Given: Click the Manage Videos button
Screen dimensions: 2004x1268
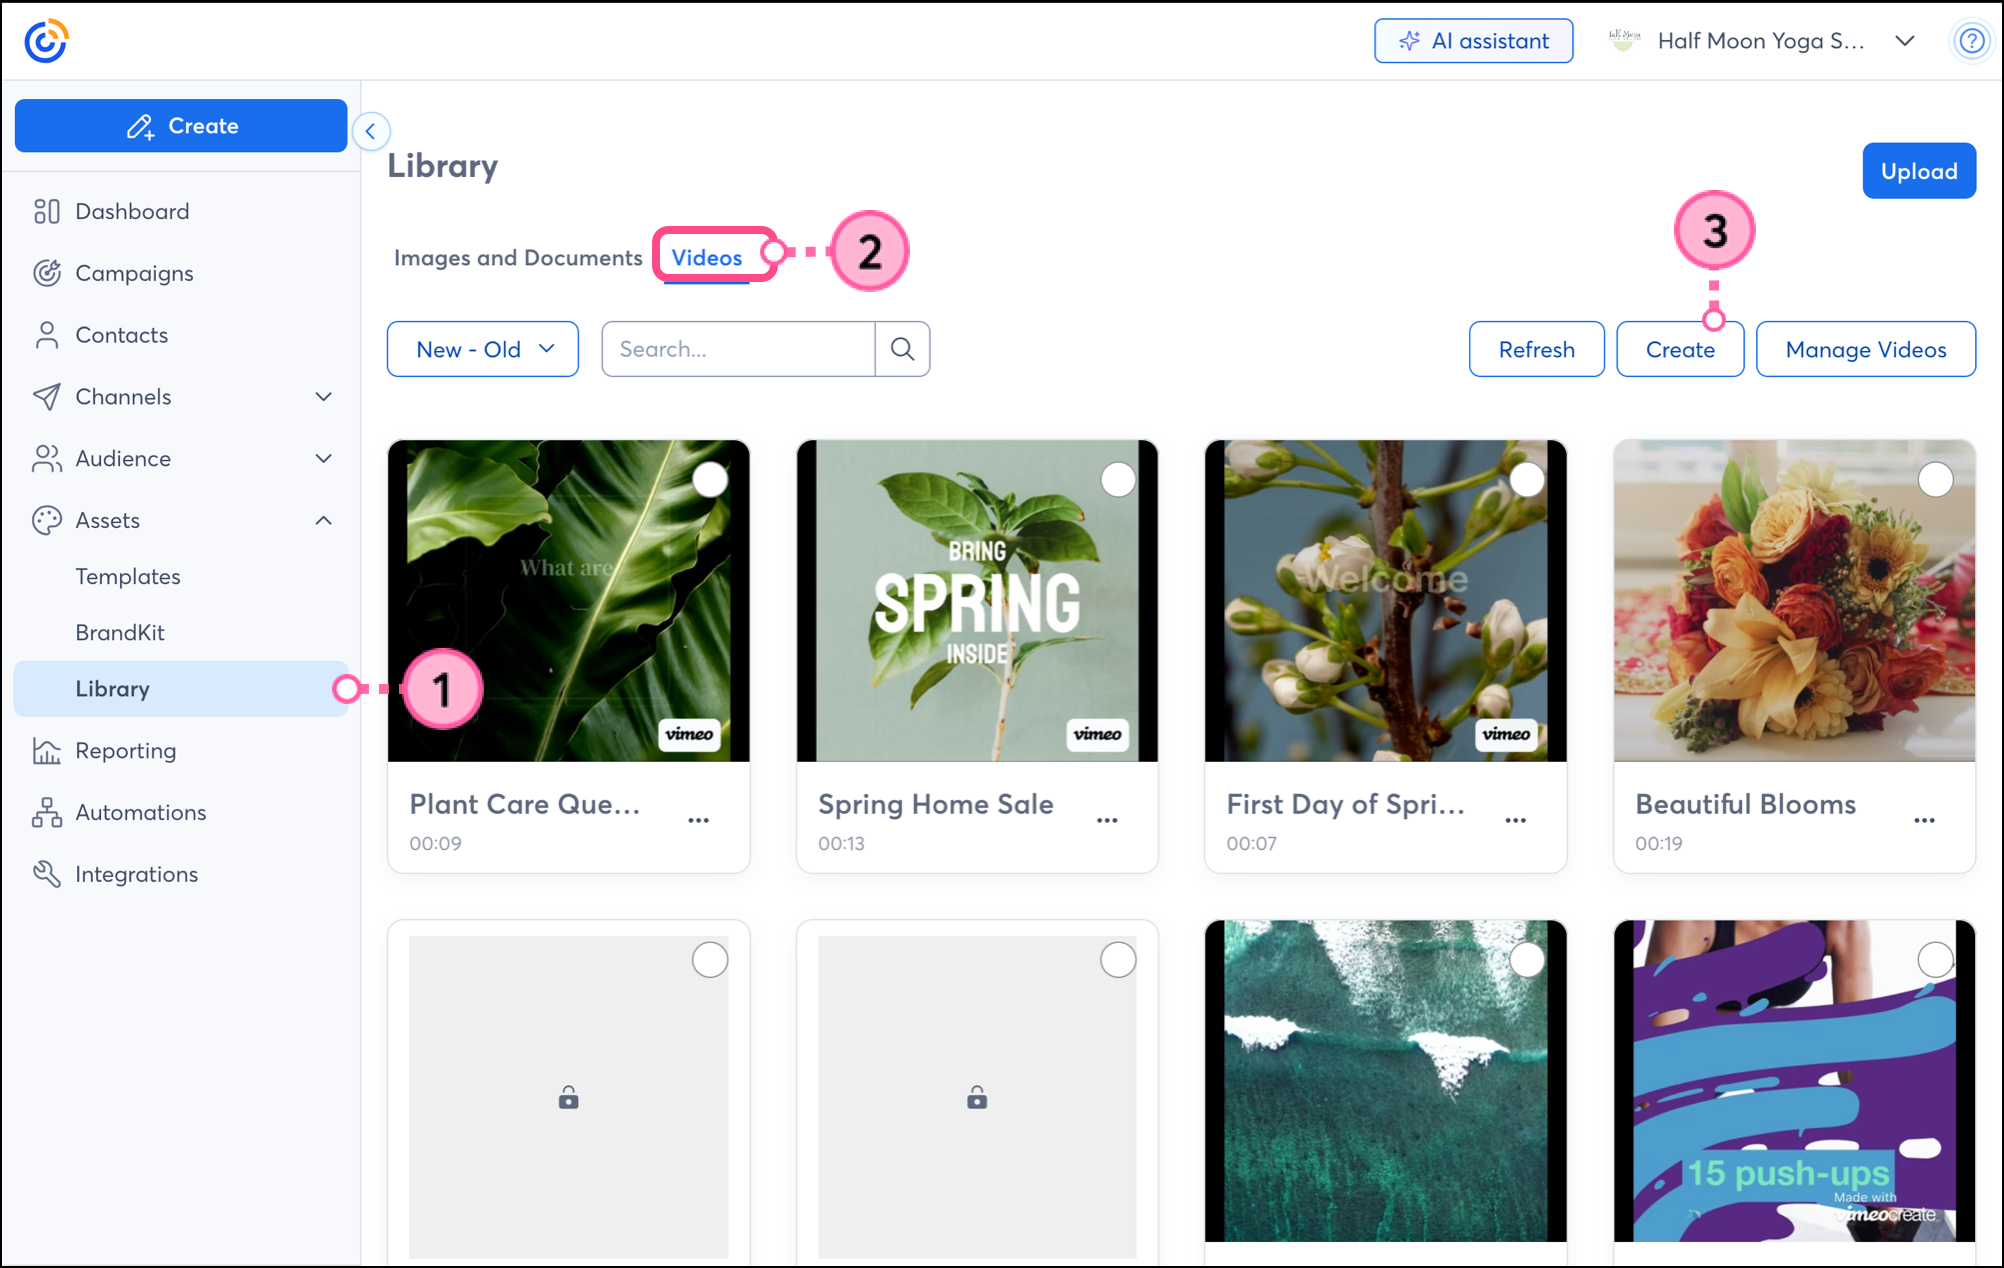Looking at the screenshot, I should pyautogui.click(x=1865, y=349).
